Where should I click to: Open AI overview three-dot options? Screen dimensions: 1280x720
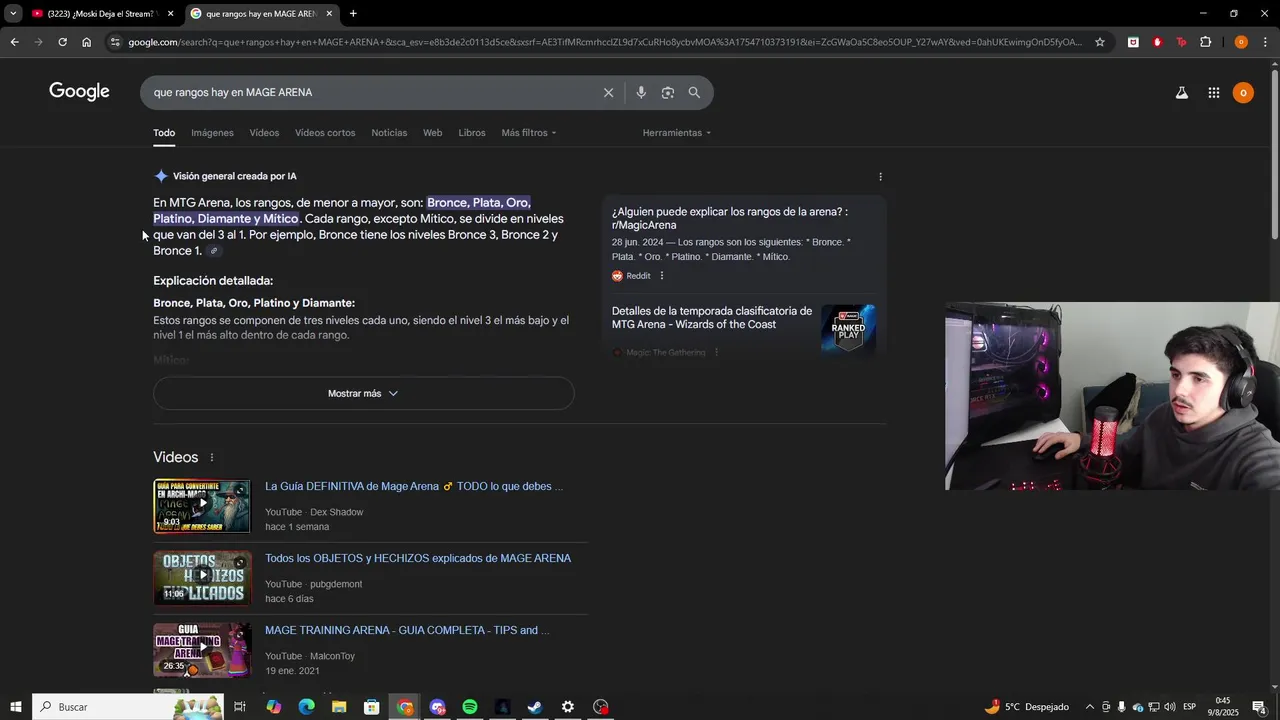tap(880, 177)
